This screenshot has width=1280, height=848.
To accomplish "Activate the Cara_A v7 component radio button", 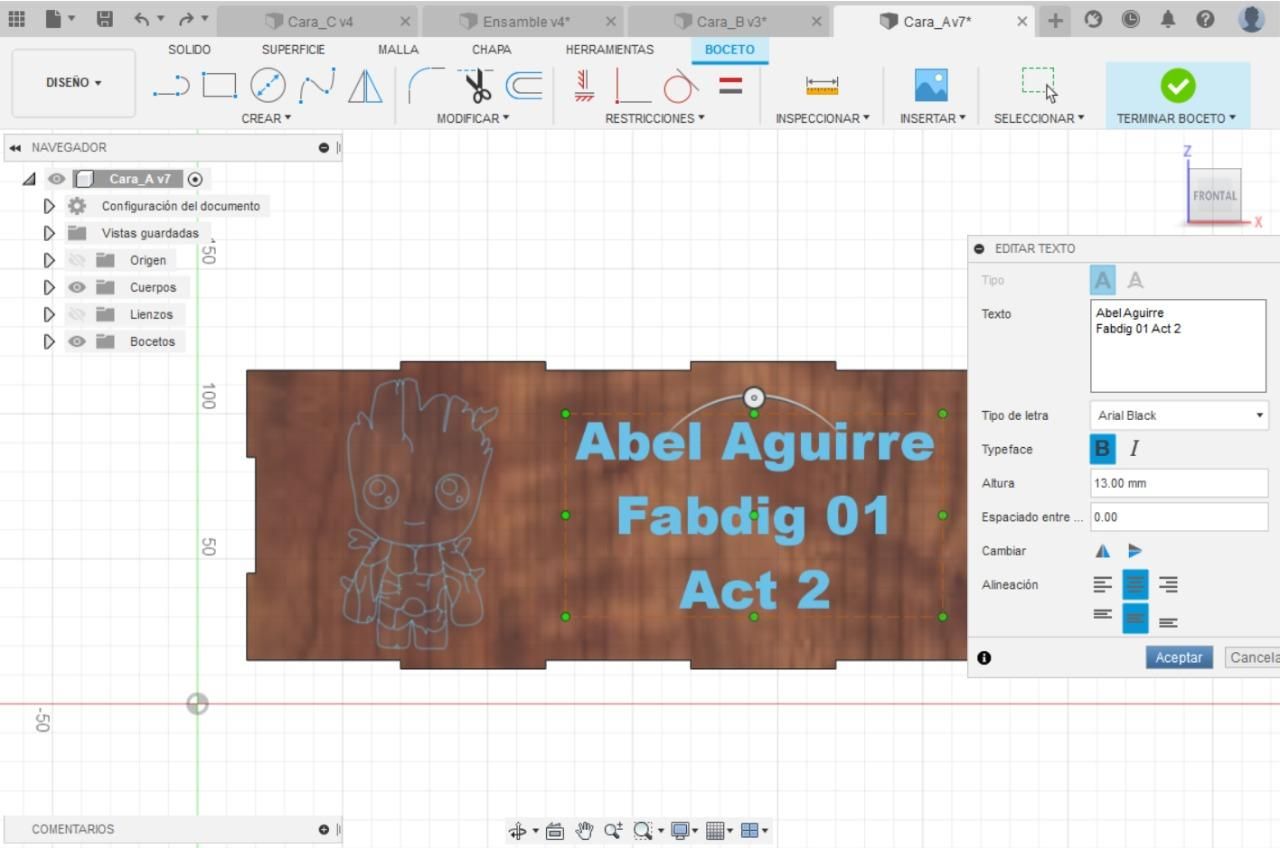I will tap(195, 179).
